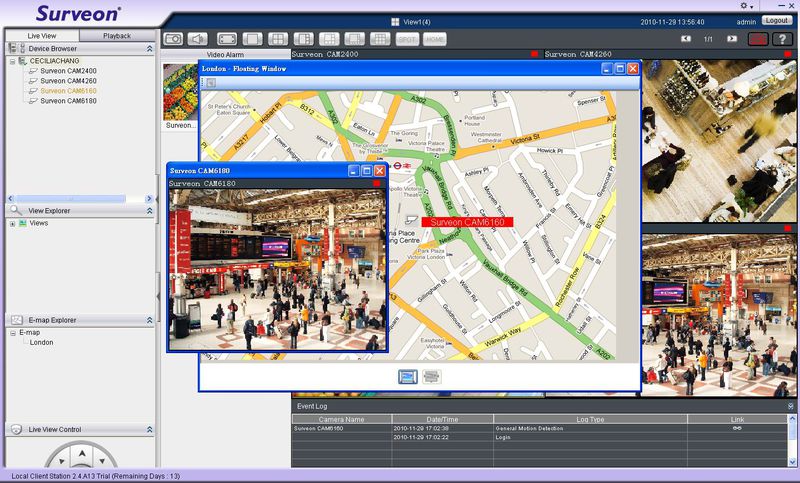
Task: Click the Surveon CAM4260 video pane
Action: pyautogui.click(x=719, y=141)
